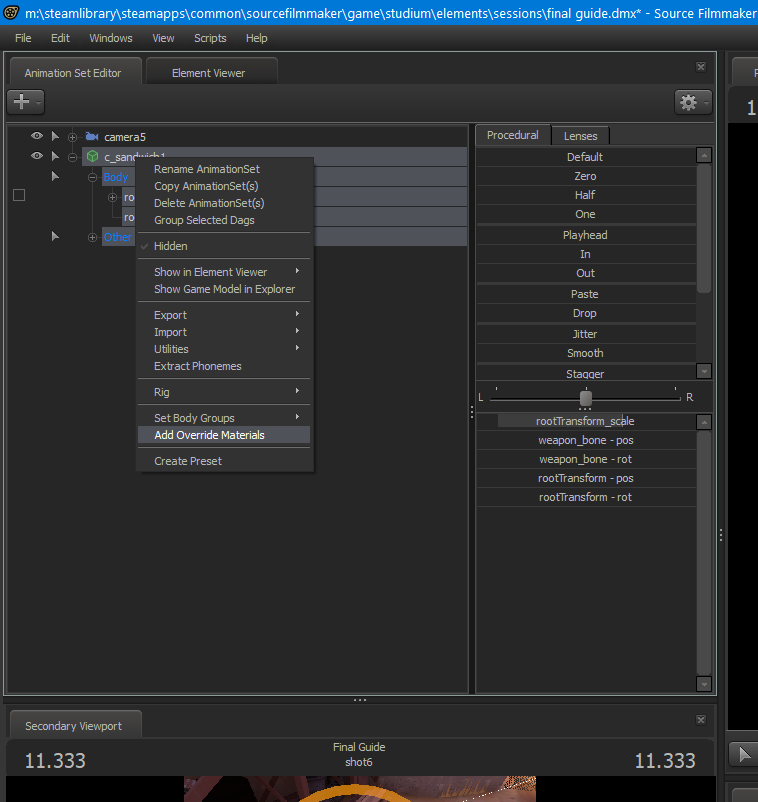Expand the camera5 tree node
The image size is (758, 802).
pos(73,137)
